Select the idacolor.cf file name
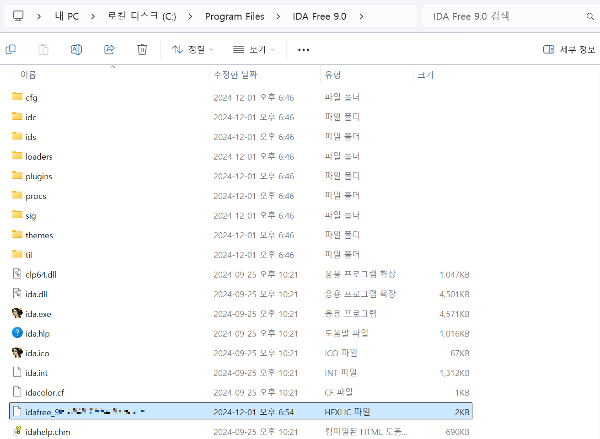 [45, 392]
